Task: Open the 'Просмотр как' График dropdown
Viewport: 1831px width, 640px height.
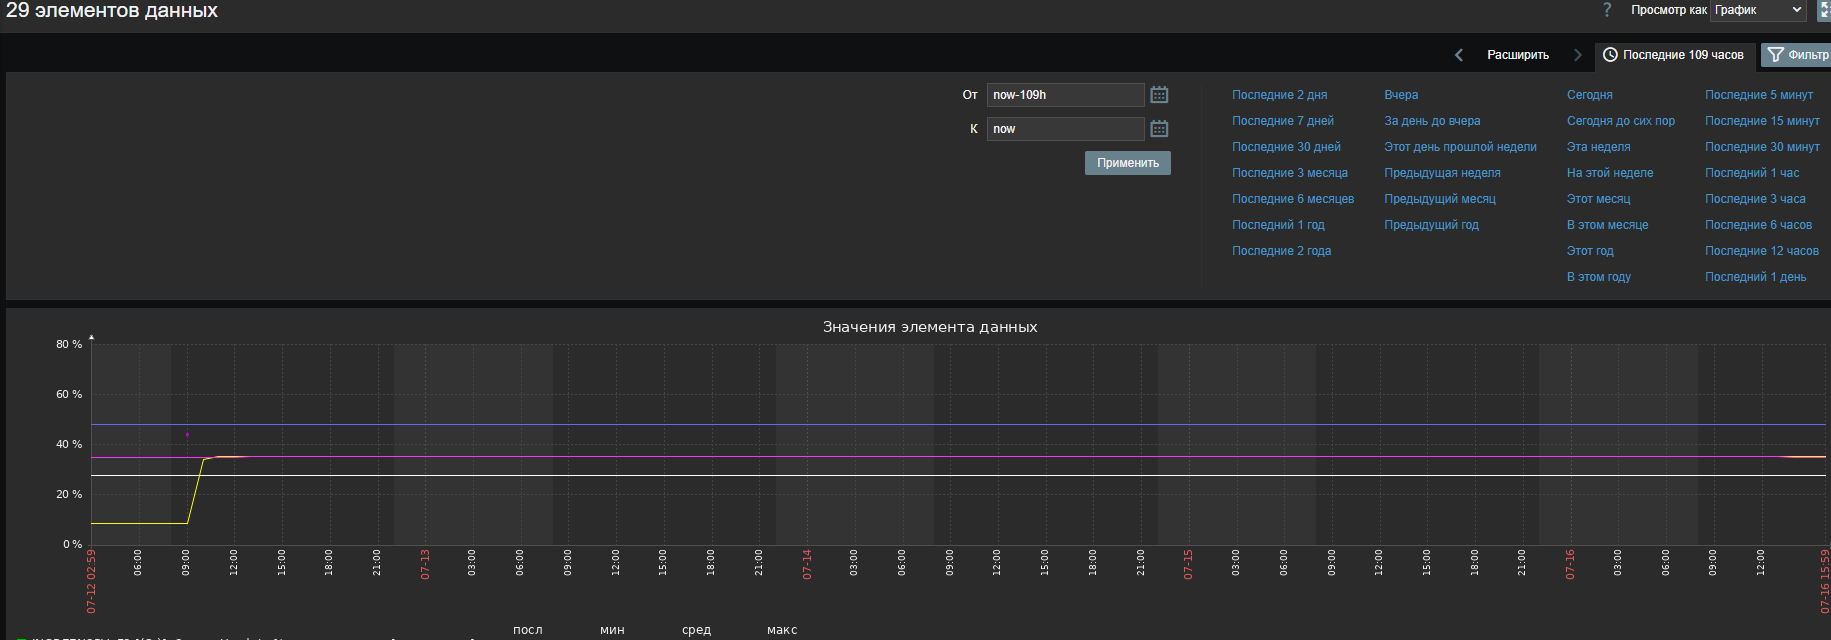Action: [1757, 10]
